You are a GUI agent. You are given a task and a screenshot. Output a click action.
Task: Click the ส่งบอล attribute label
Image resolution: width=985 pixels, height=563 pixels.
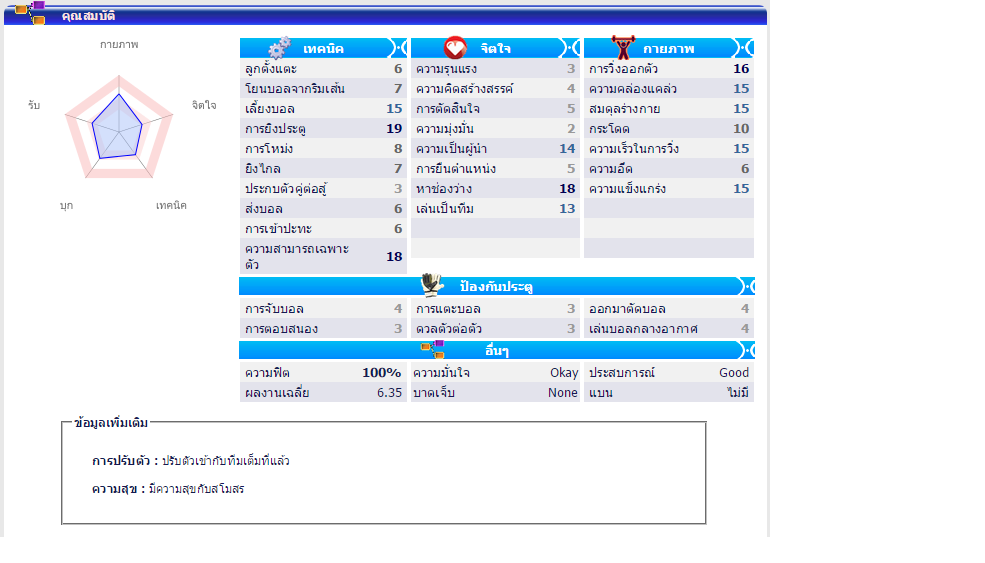pos(264,209)
